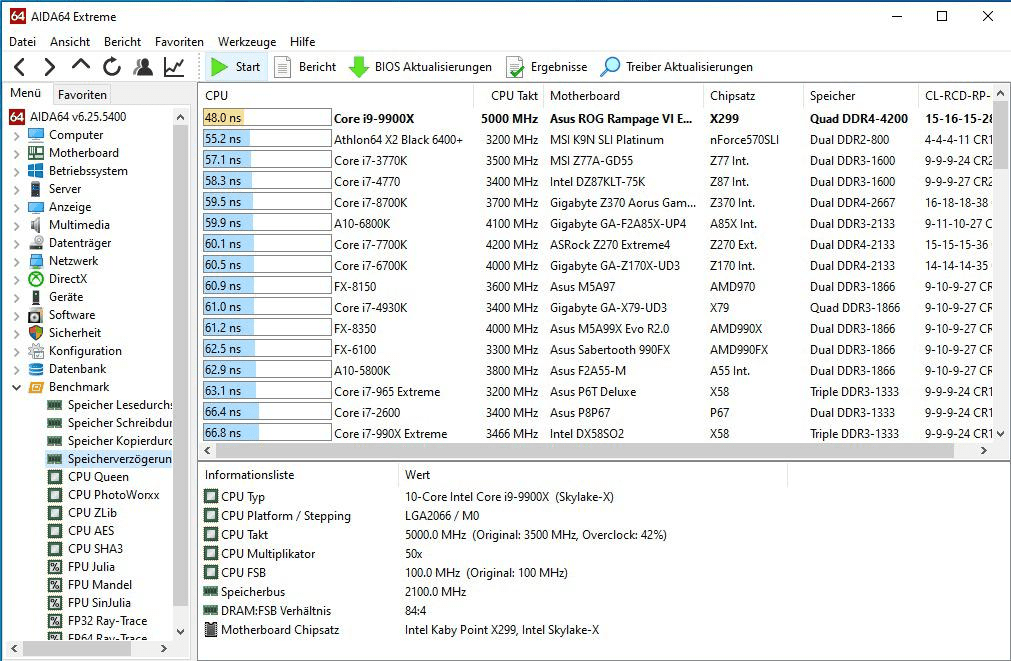Open the Favoriten menu in menu bar
This screenshot has width=1011, height=661.
(x=179, y=42)
